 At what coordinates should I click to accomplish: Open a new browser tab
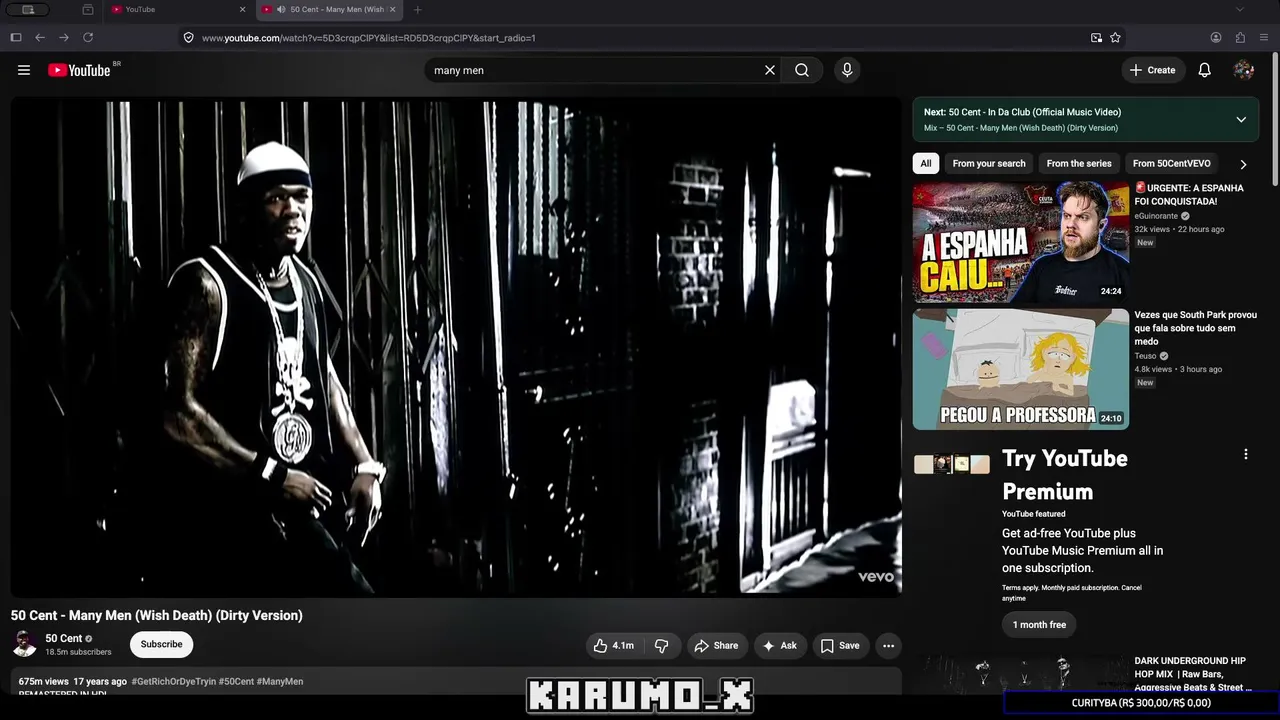[417, 10]
